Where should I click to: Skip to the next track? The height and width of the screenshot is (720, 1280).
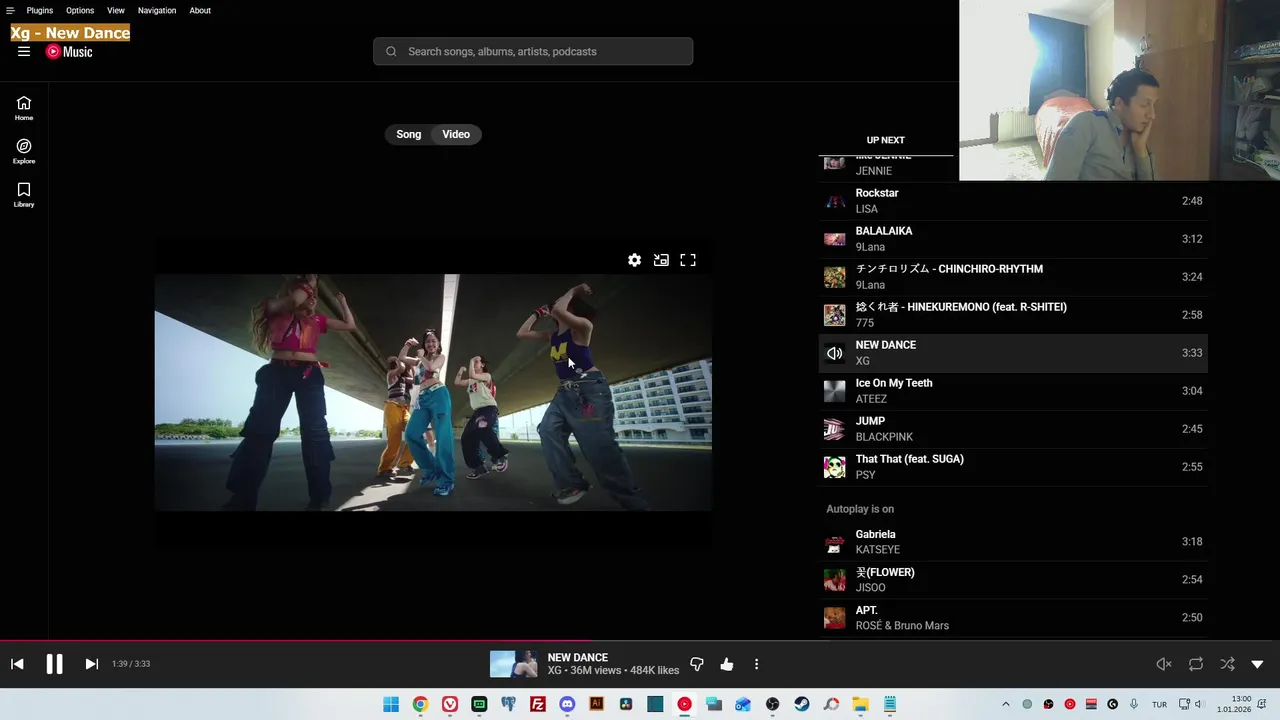91,664
